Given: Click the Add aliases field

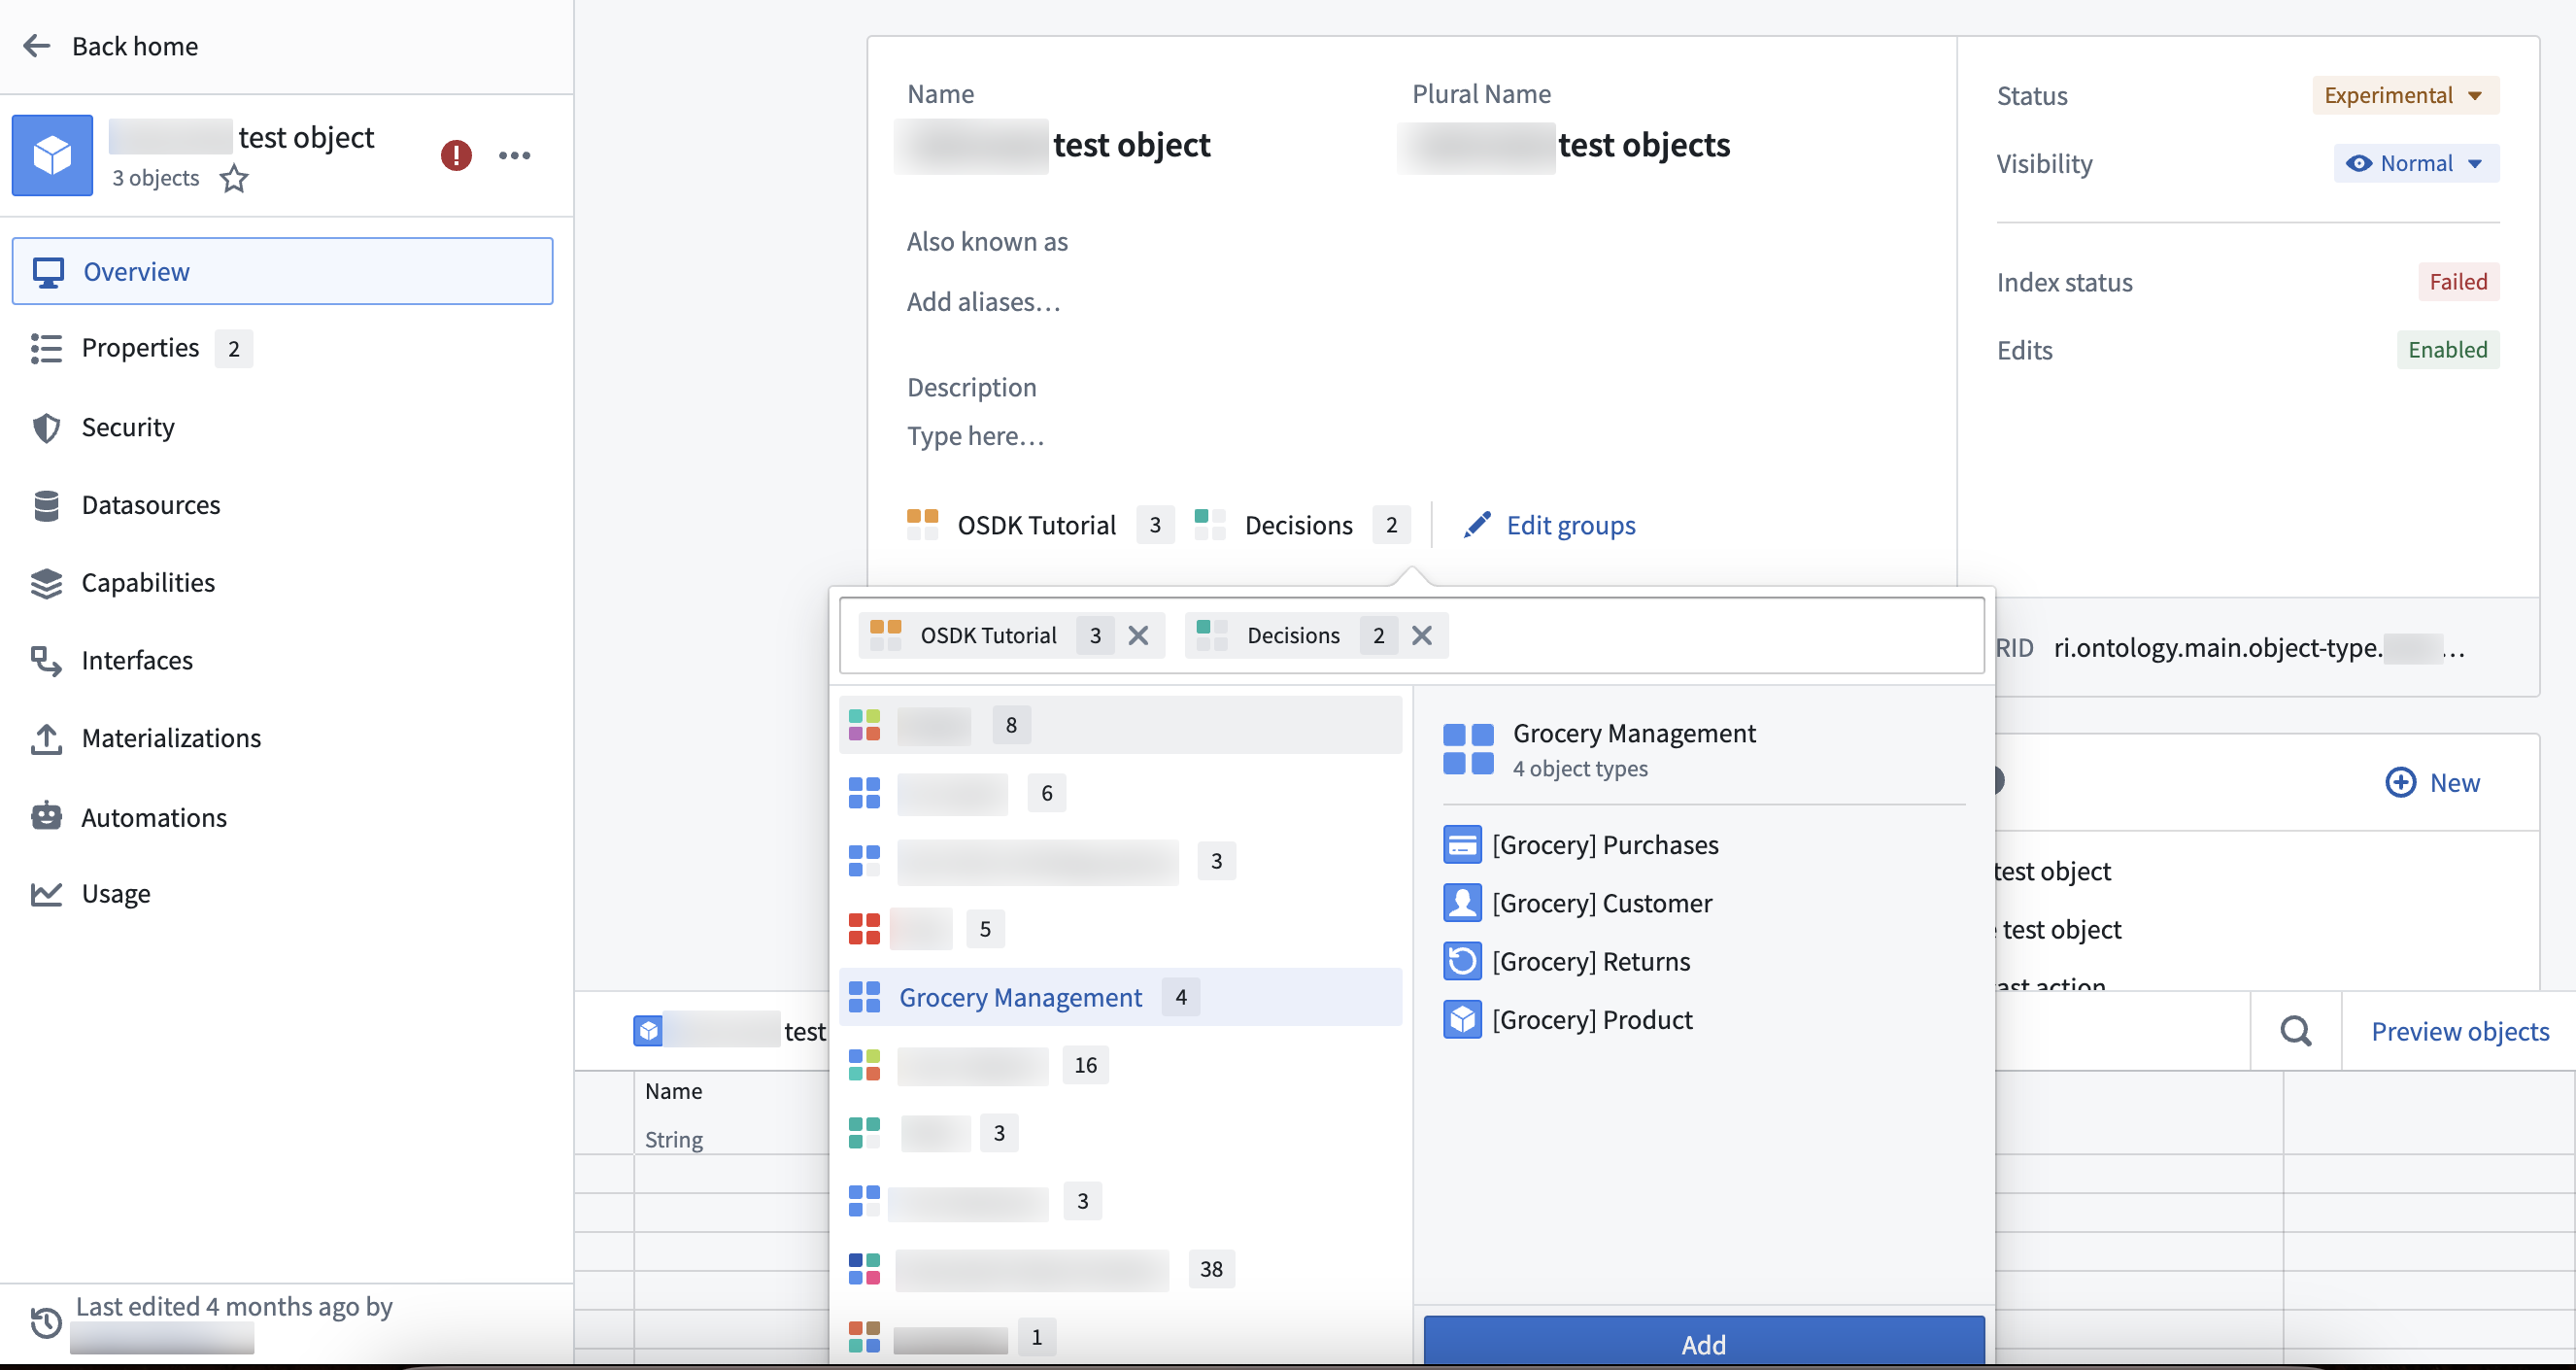Looking at the screenshot, I should (x=984, y=301).
